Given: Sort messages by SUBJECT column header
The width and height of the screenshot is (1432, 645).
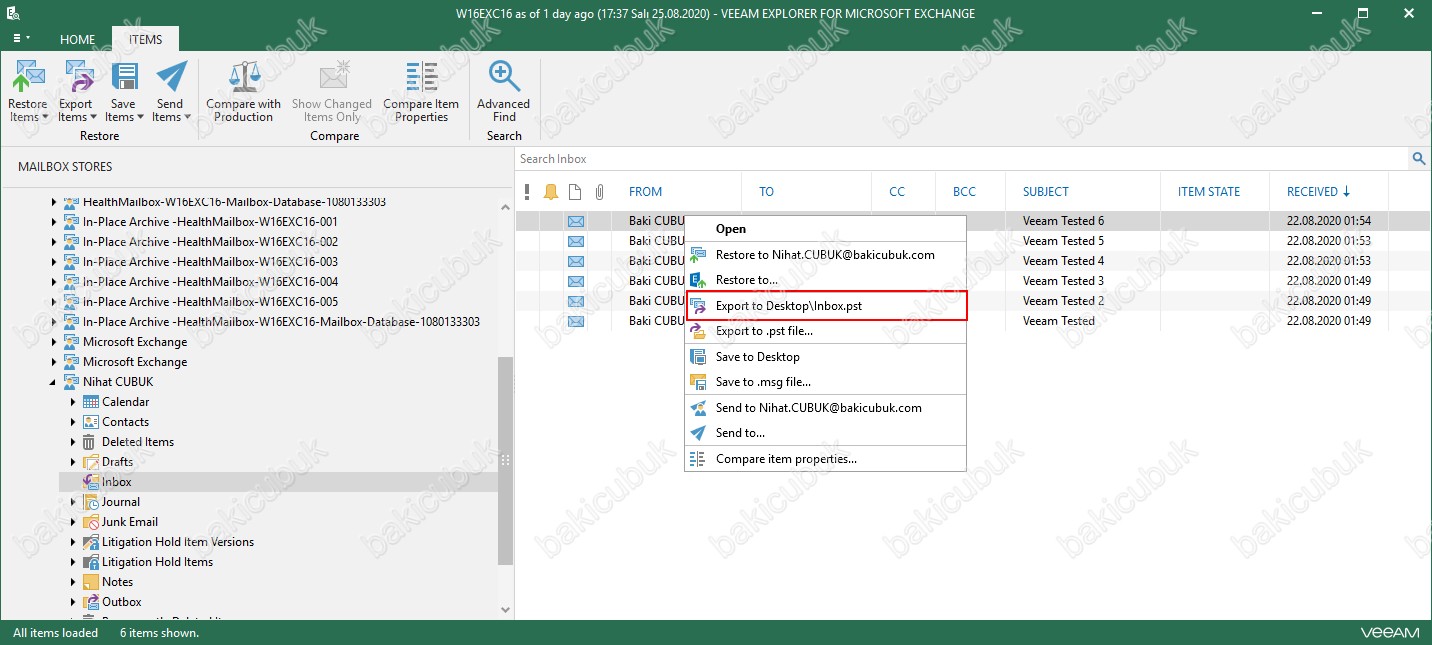Looking at the screenshot, I should tap(1045, 192).
